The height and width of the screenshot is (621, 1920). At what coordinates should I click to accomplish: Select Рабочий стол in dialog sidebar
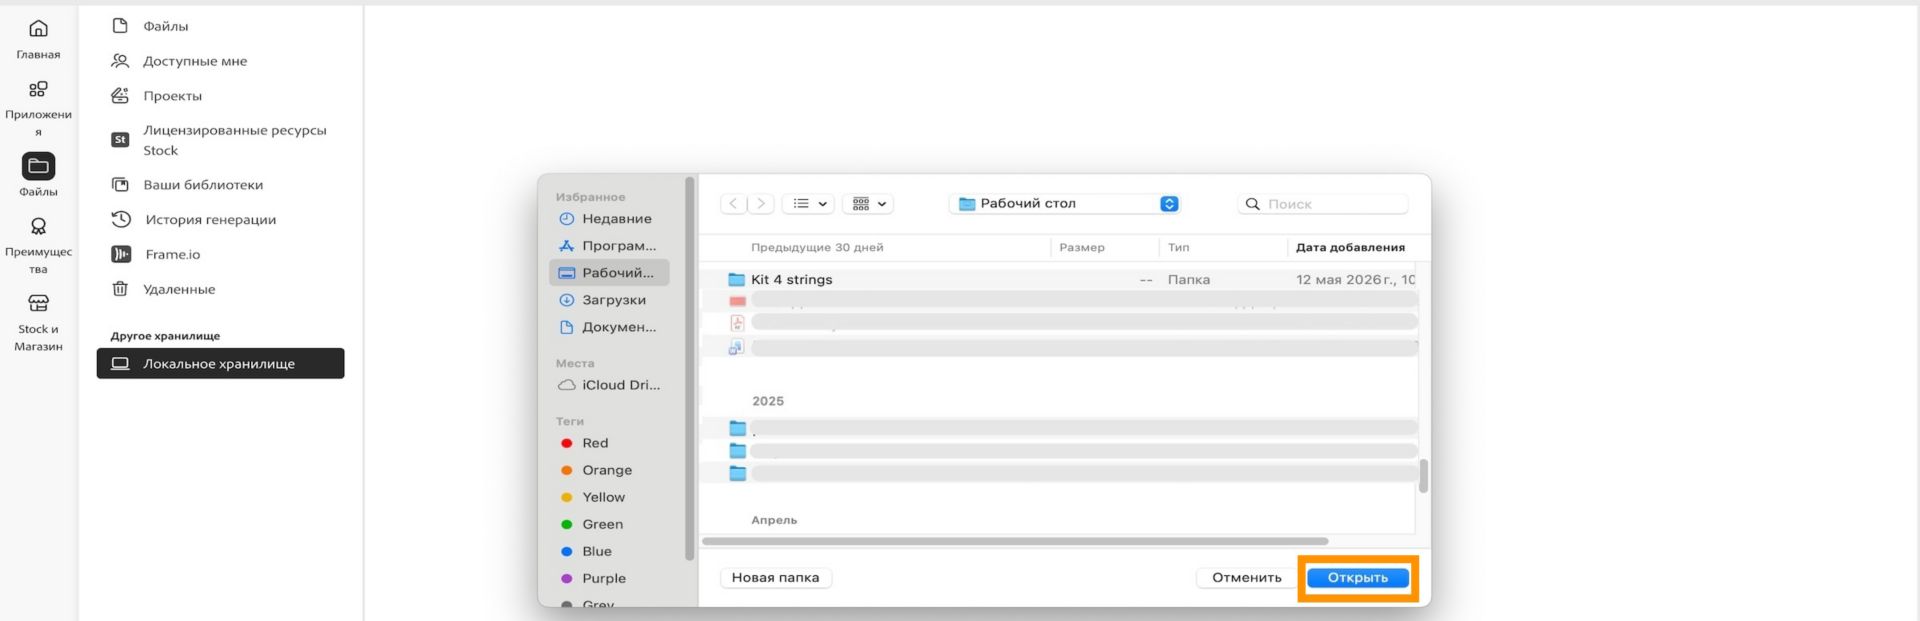coord(609,273)
